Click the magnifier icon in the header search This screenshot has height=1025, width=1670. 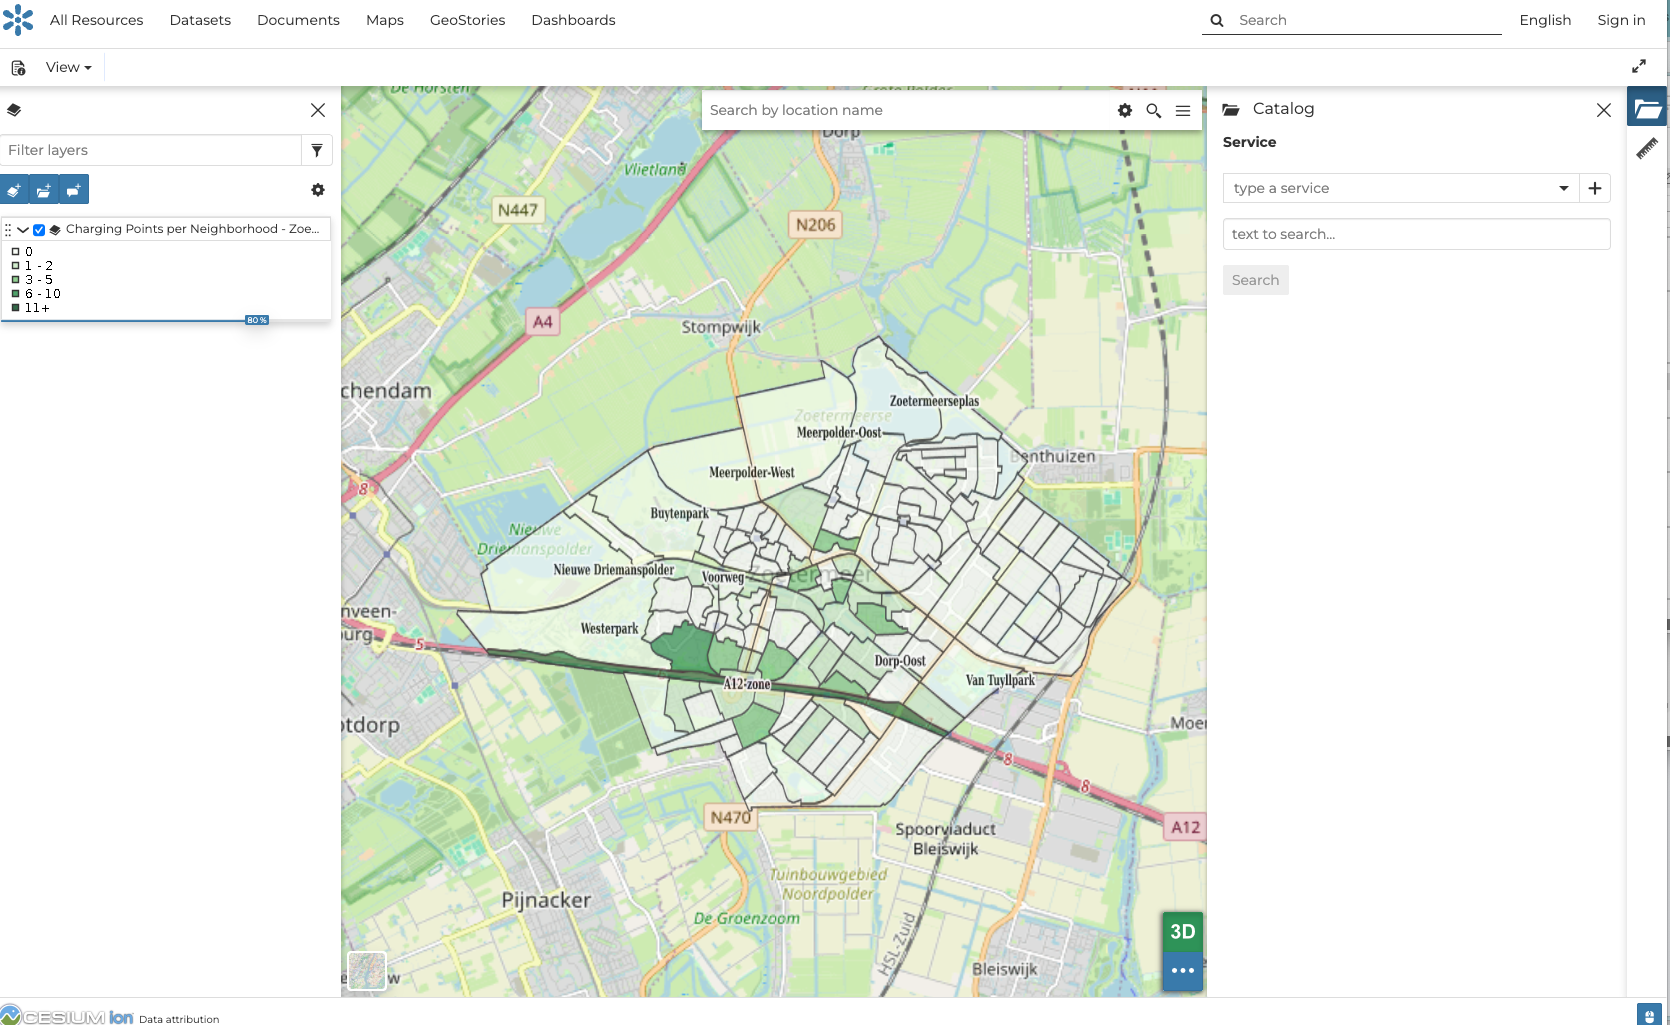coord(1217,20)
